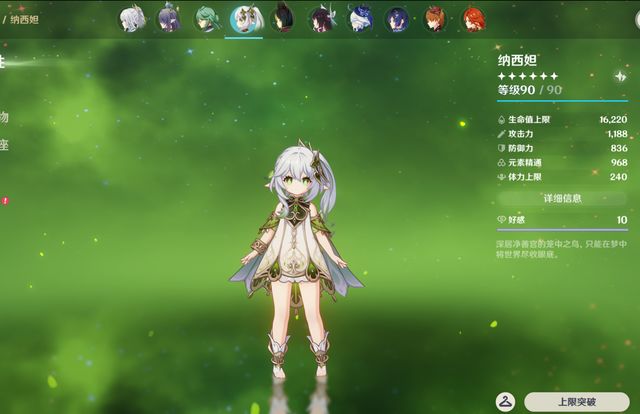Click the 防御力 label
The height and width of the screenshot is (414, 640).
pyautogui.click(x=521, y=148)
